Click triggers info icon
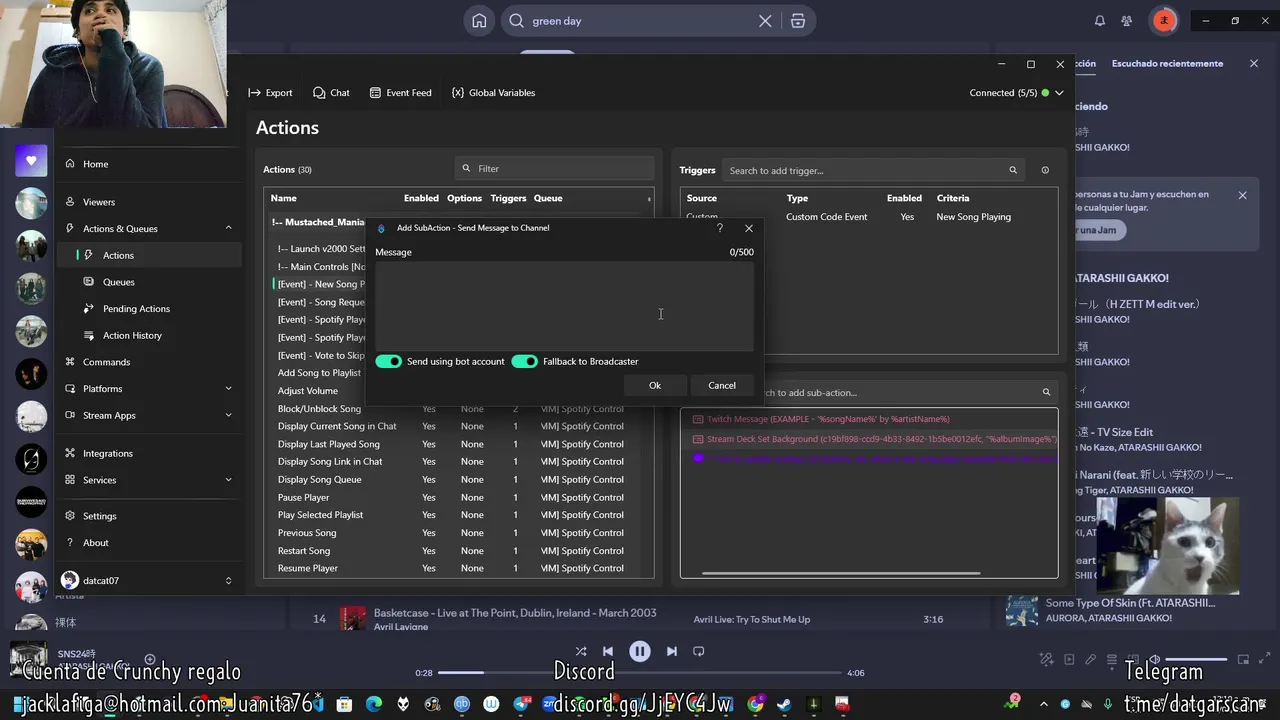Screen dimensions: 1280x720 tap(1045, 170)
